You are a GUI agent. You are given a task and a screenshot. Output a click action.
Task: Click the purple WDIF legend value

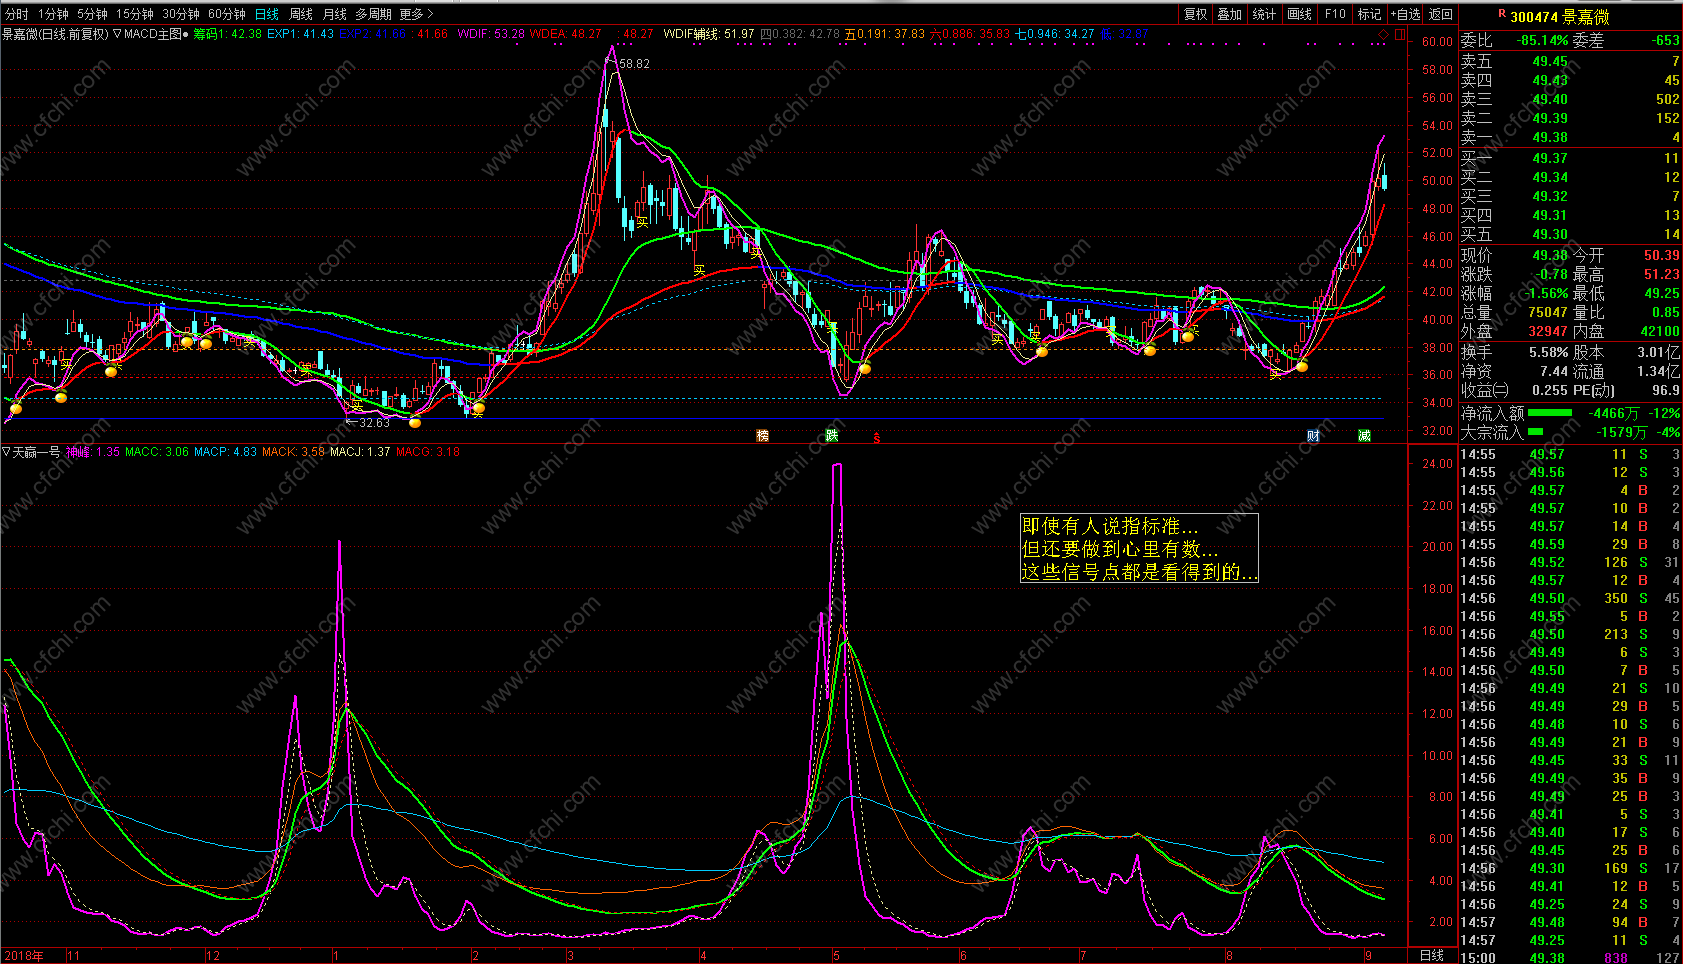tap(491, 34)
